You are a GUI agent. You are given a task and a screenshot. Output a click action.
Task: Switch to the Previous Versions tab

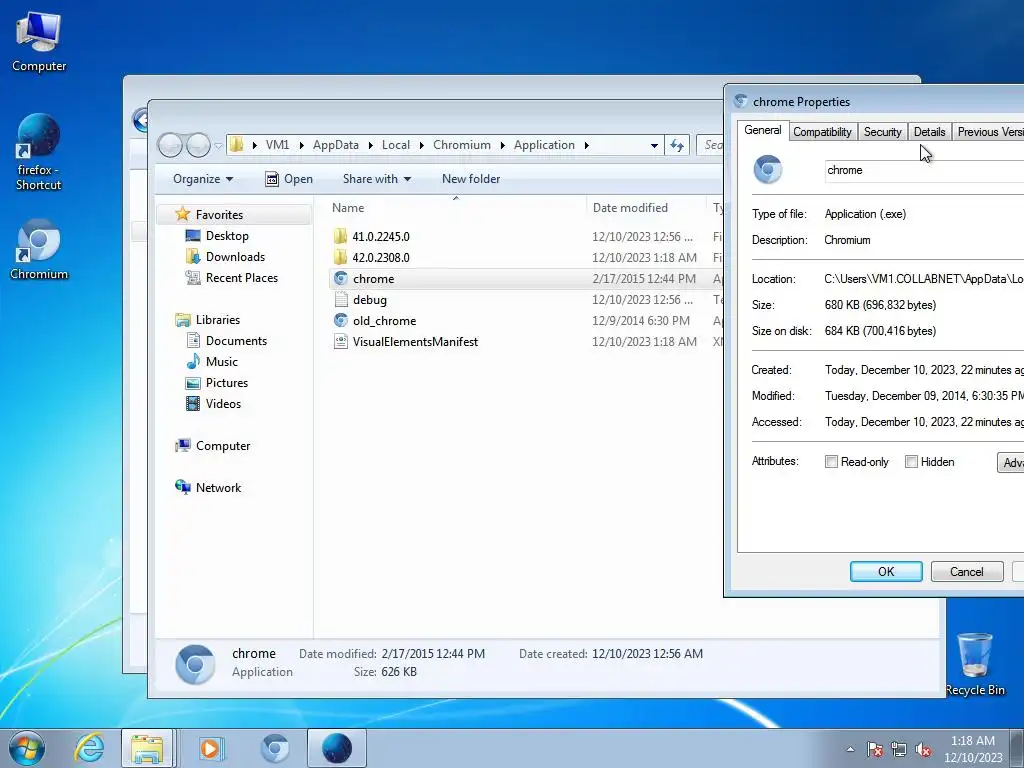[989, 132]
